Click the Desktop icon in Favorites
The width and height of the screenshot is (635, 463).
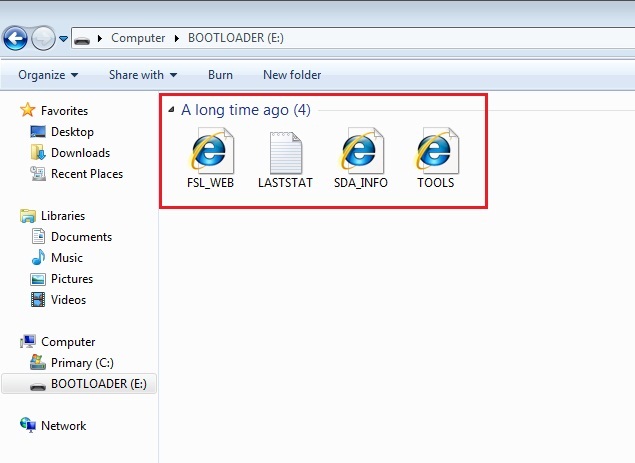point(38,132)
